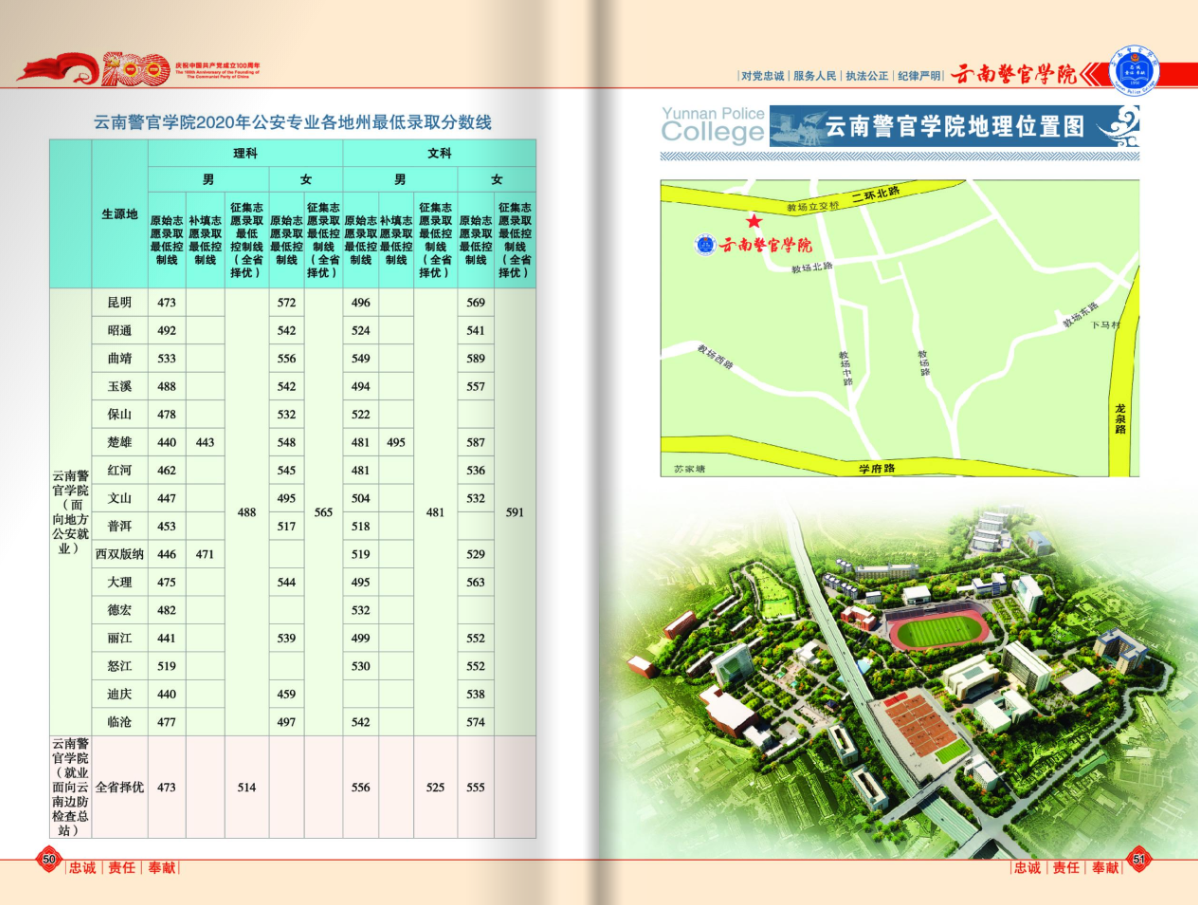The image size is (1198, 905).
Task: Click the 学府路 road label
Action: tap(877, 467)
